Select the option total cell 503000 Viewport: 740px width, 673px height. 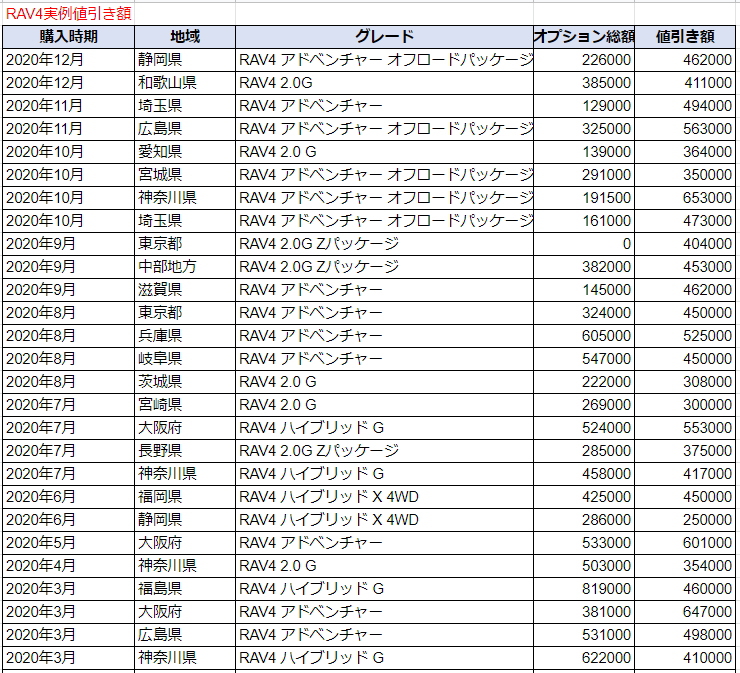pos(584,566)
